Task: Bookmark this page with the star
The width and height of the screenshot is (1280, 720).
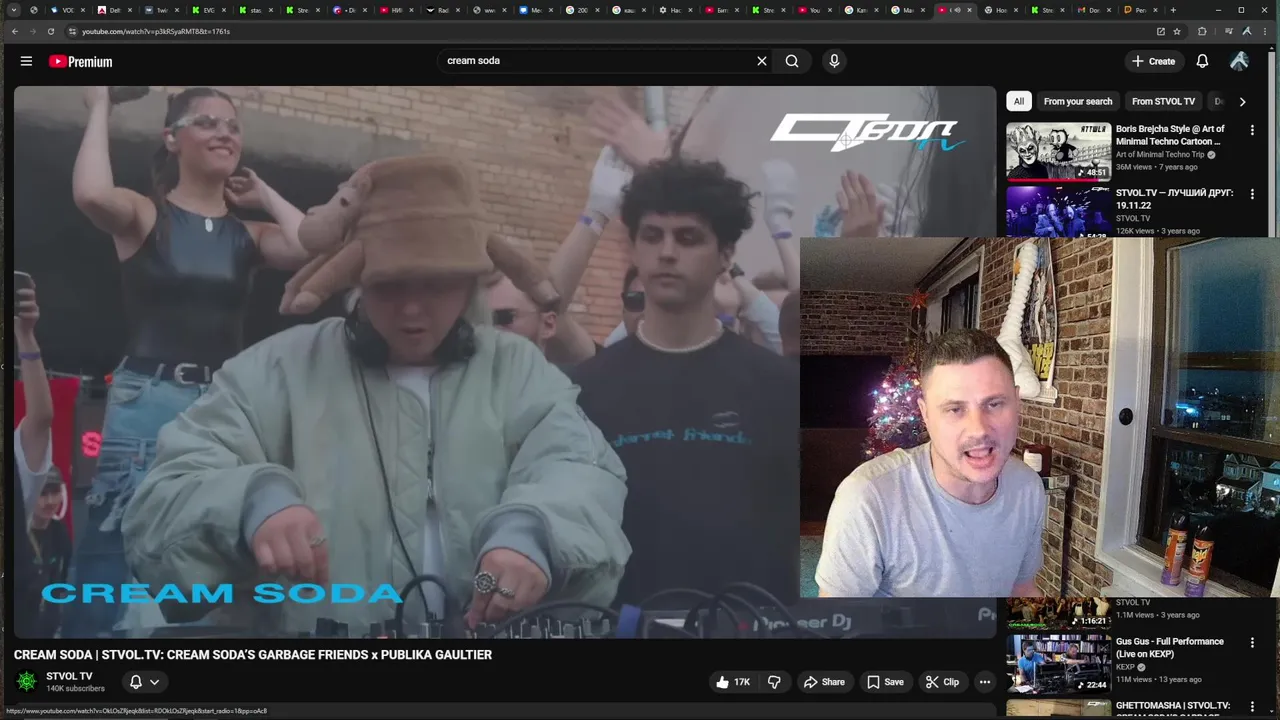Action: tap(1177, 31)
